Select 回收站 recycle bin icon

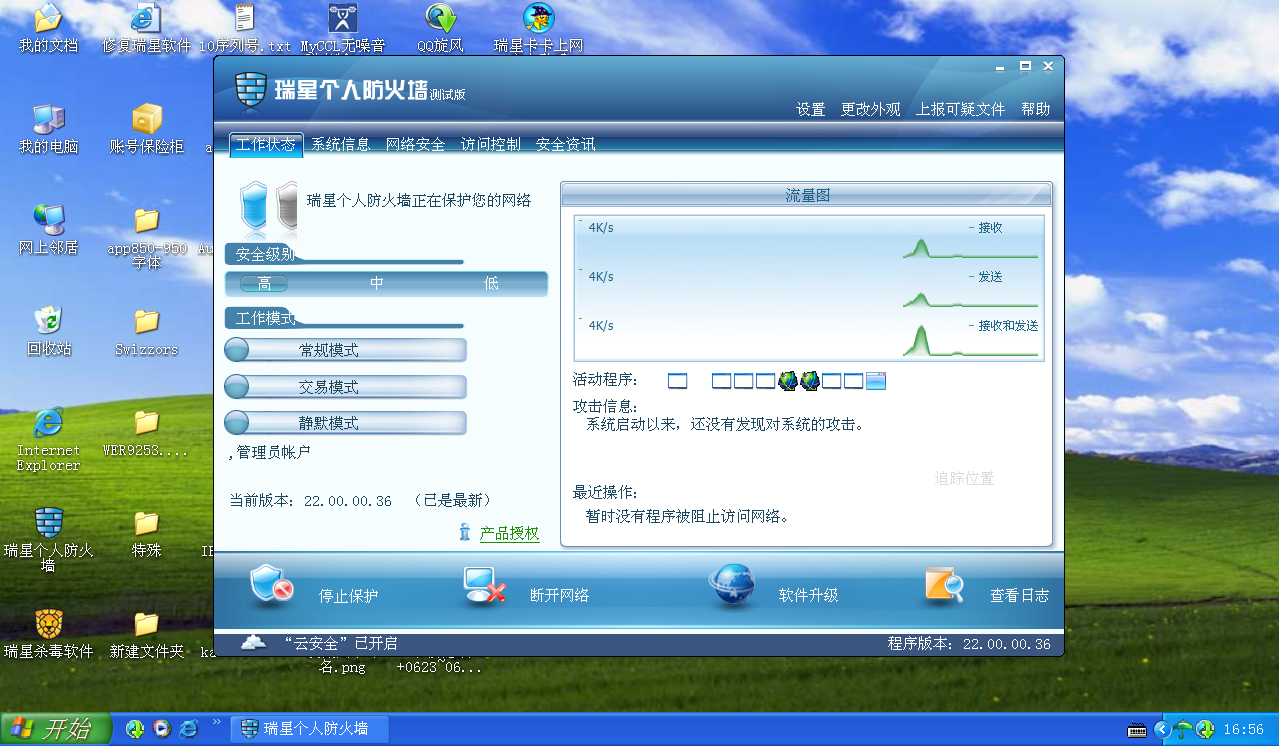(48, 331)
